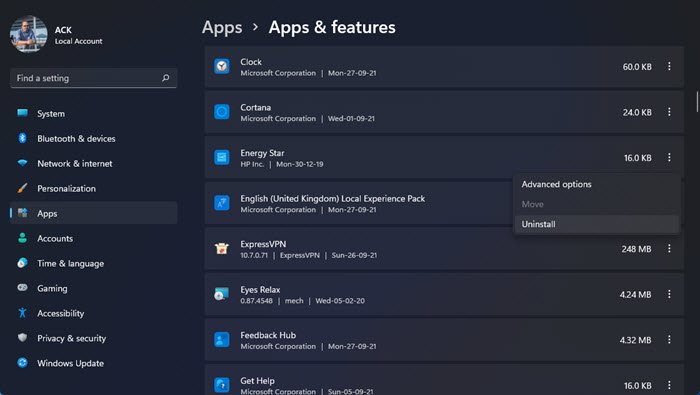Click the Cortana app icon
Viewport: 700px width, 395px height.
(x=222, y=112)
